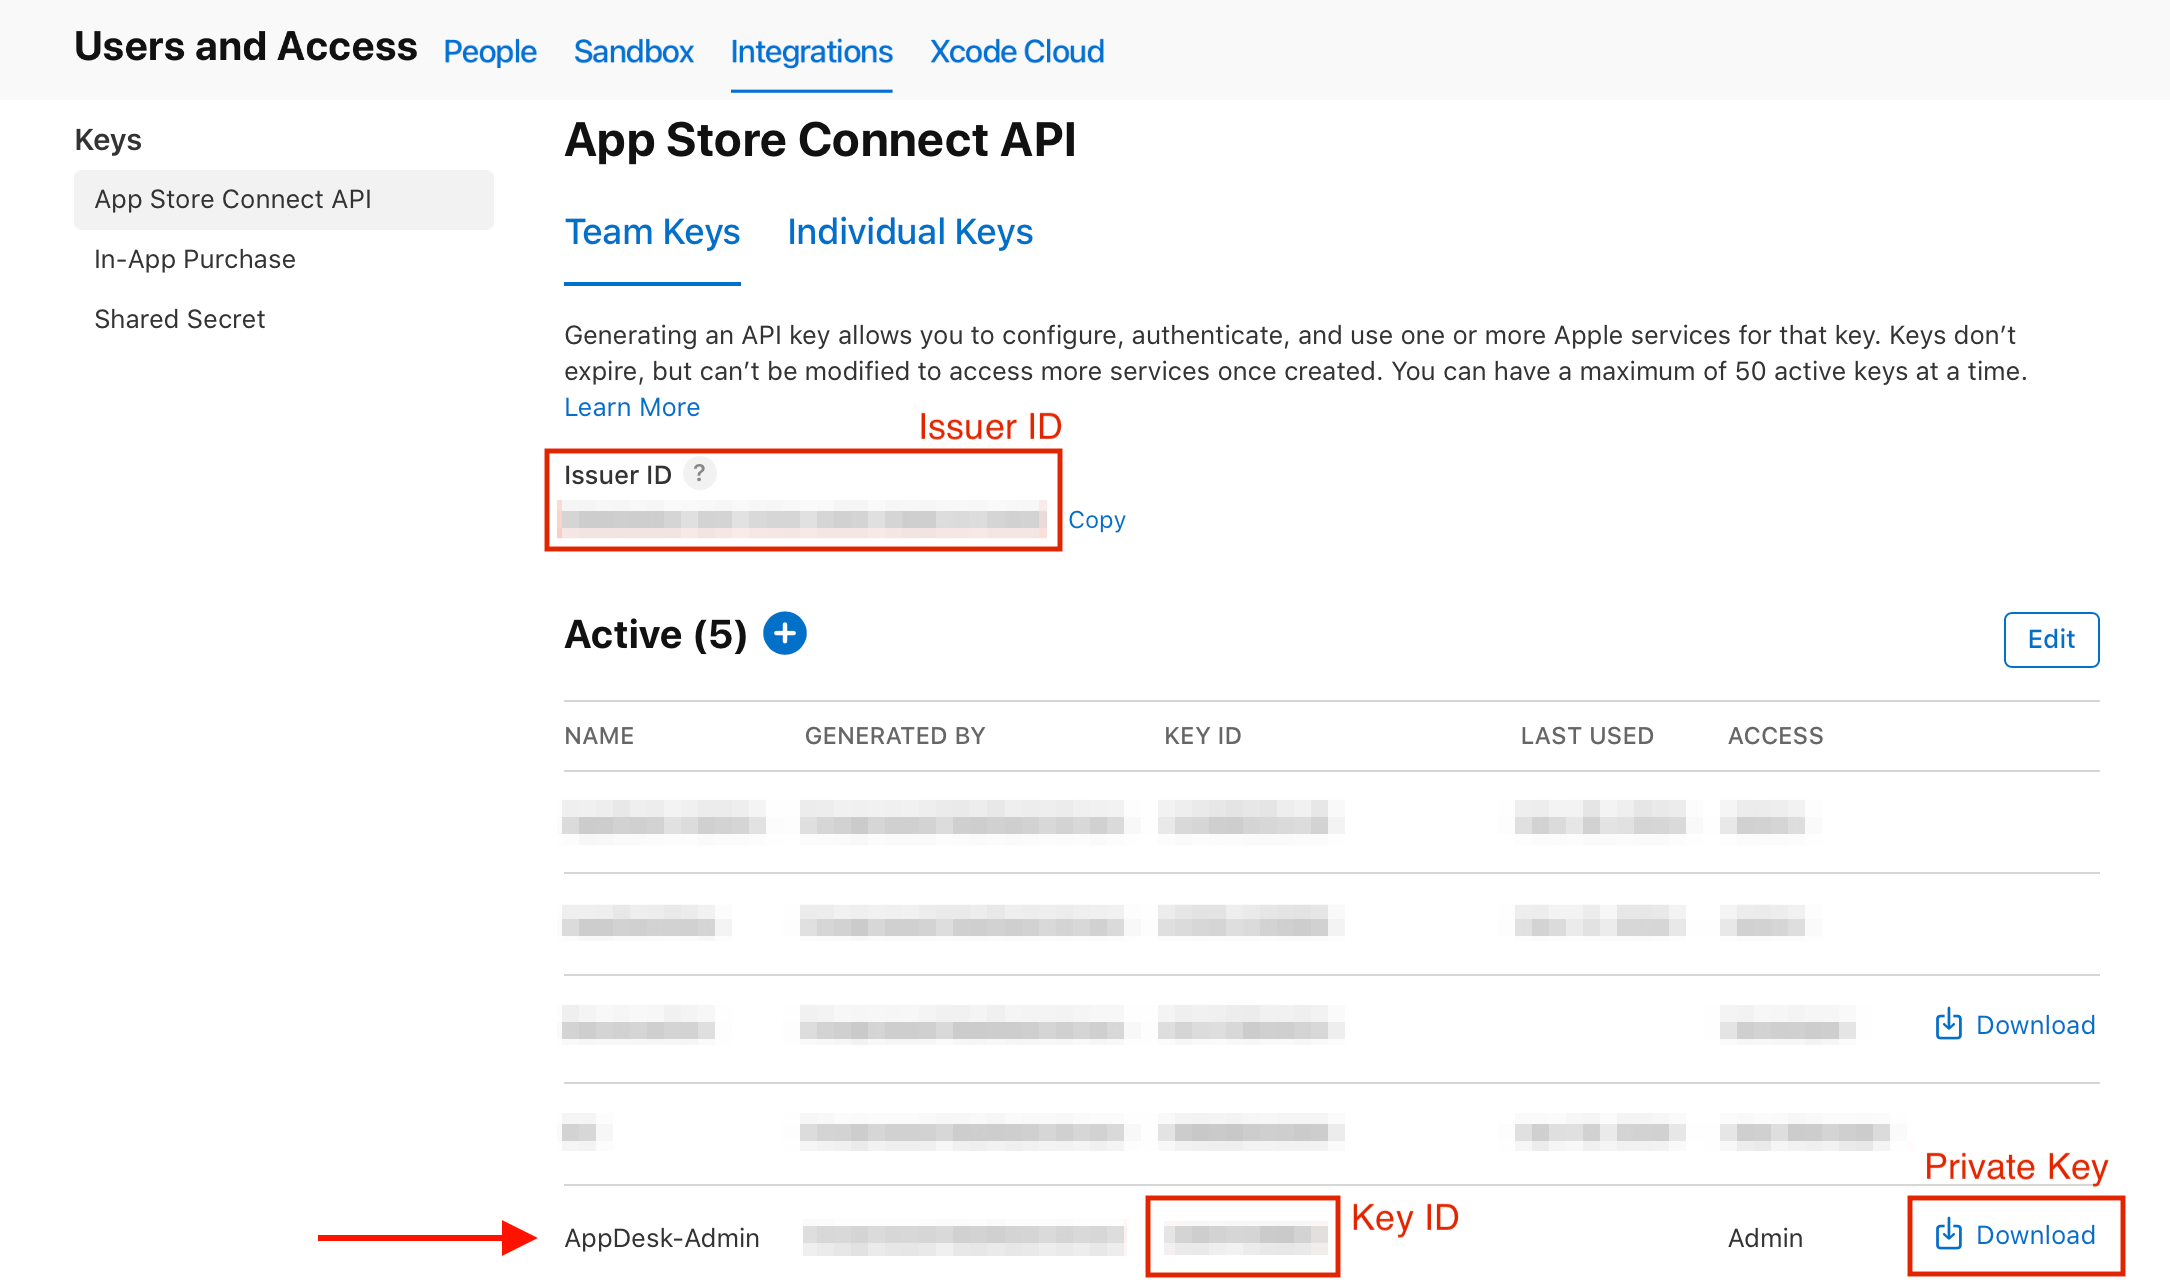Click the Integrations navigation item
This screenshot has height=1284, width=2170.
(x=811, y=51)
